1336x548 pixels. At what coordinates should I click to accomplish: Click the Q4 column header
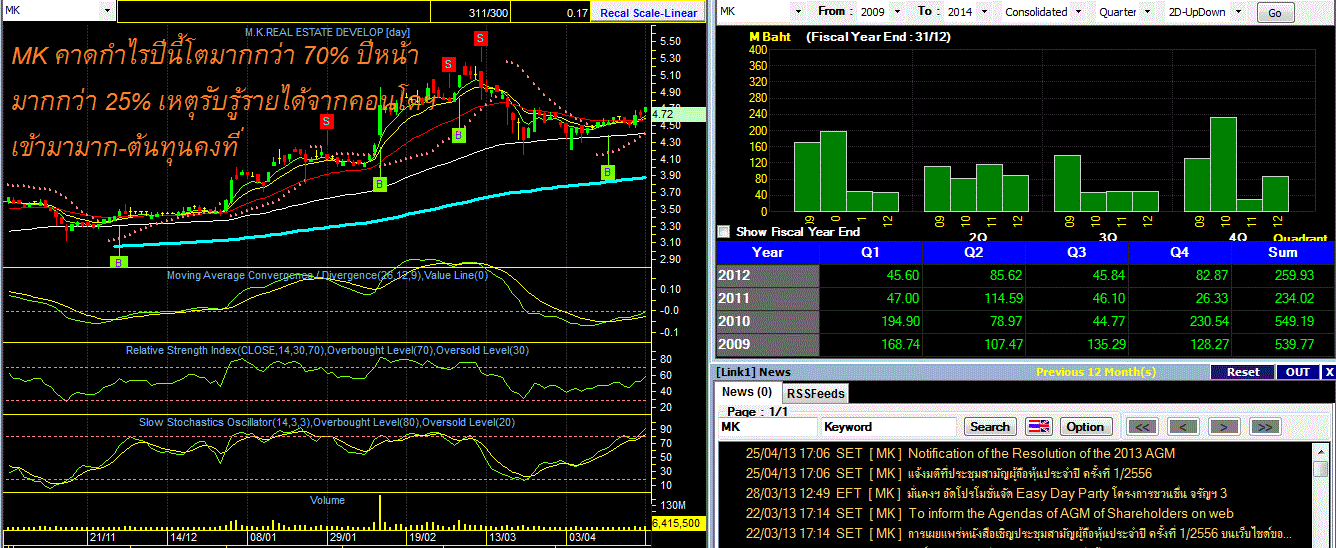(x=1179, y=253)
